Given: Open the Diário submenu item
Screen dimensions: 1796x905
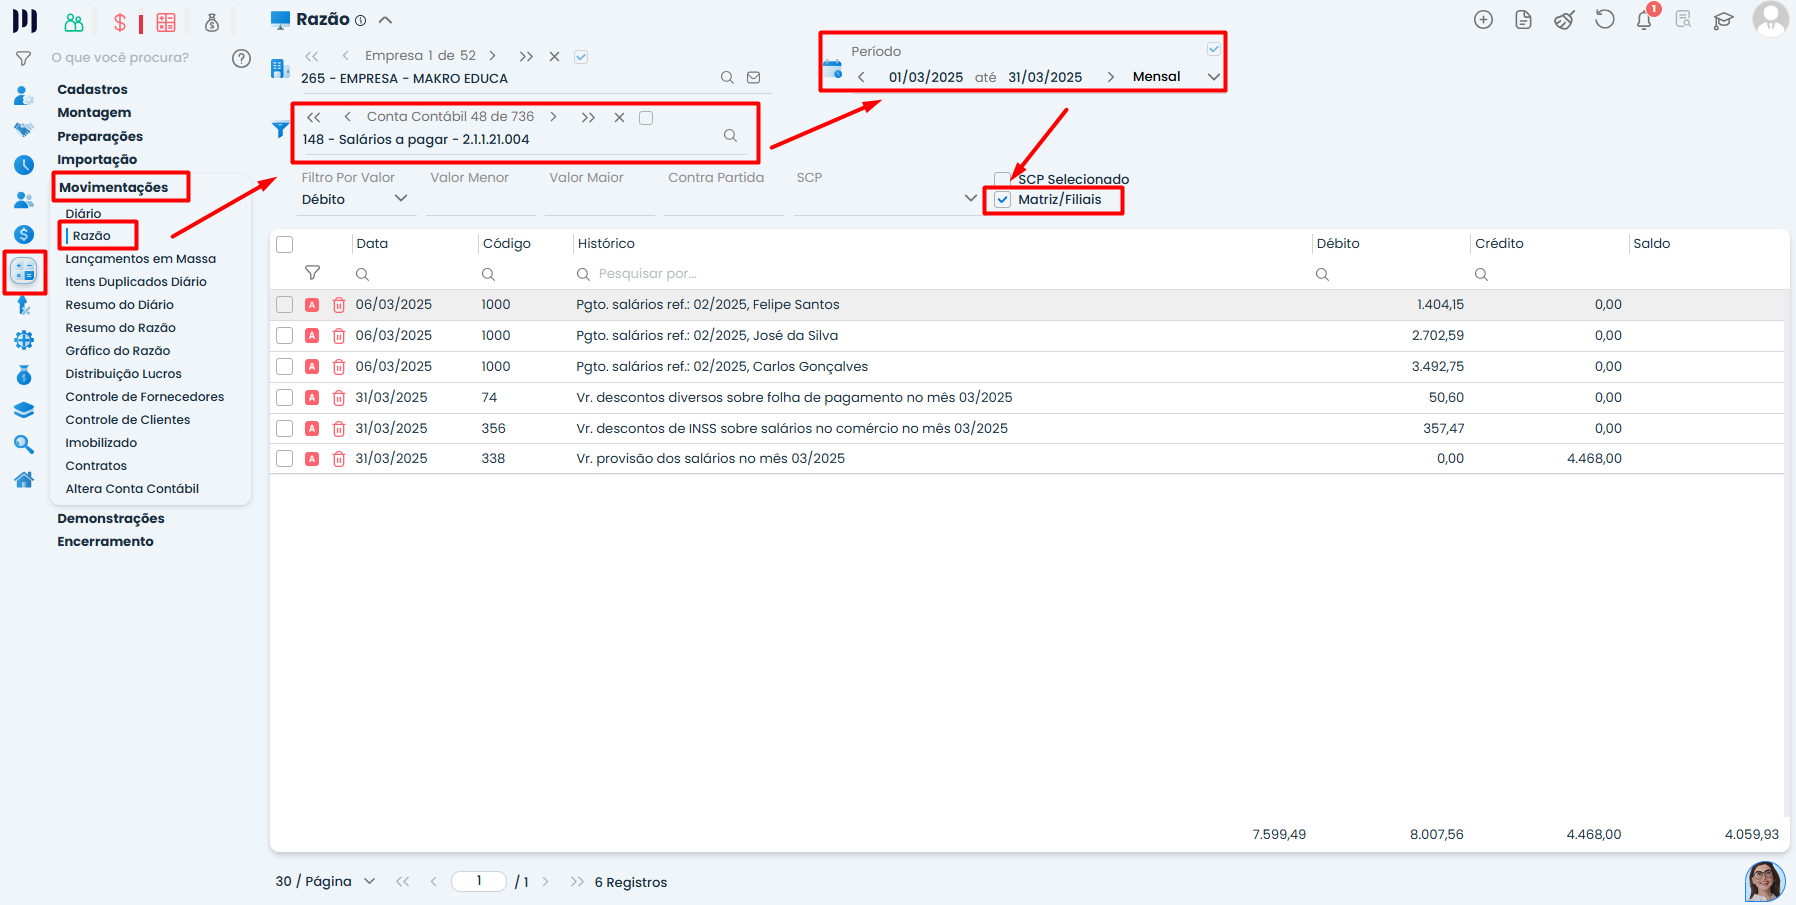Looking at the screenshot, I should [83, 214].
